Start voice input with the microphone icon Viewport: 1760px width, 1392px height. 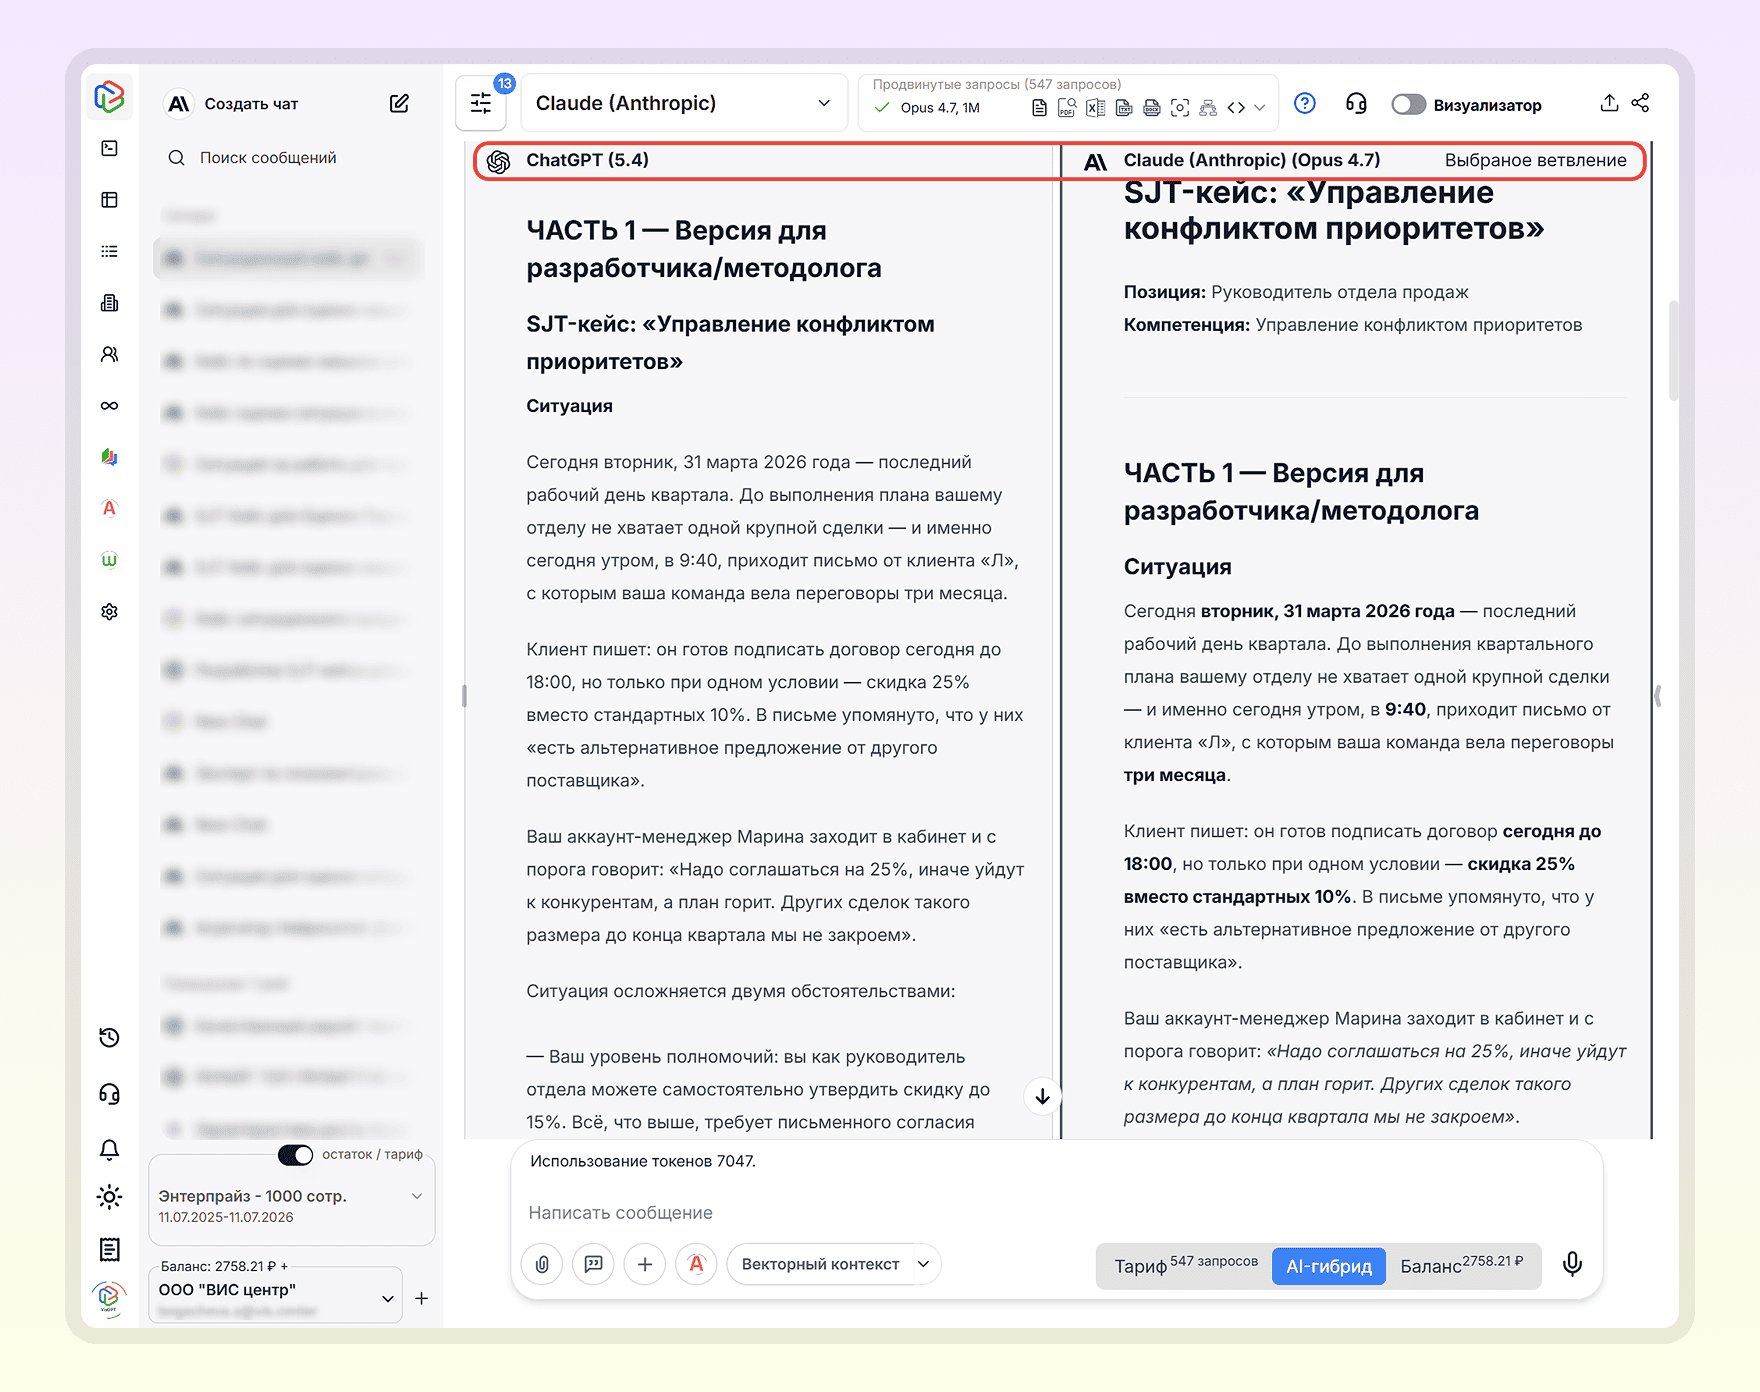point(1573,1264)
